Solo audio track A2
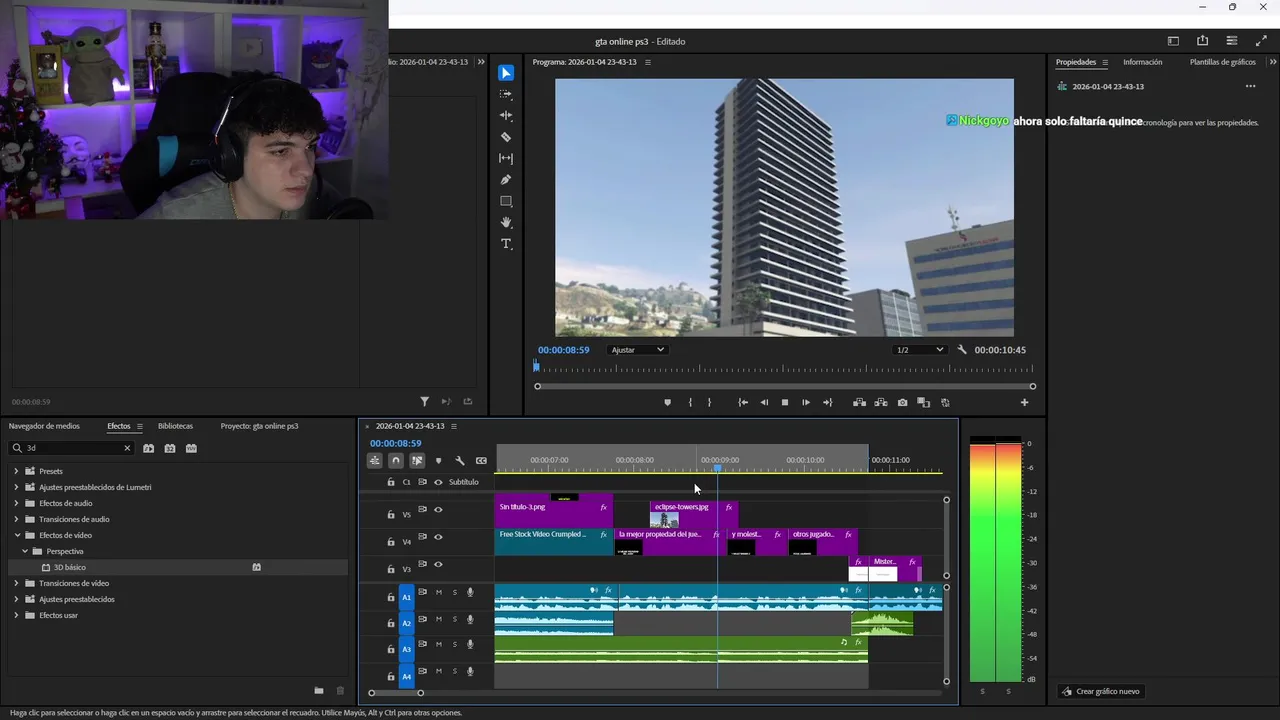The image size is (1280, 720). click(x=454, y=619)
